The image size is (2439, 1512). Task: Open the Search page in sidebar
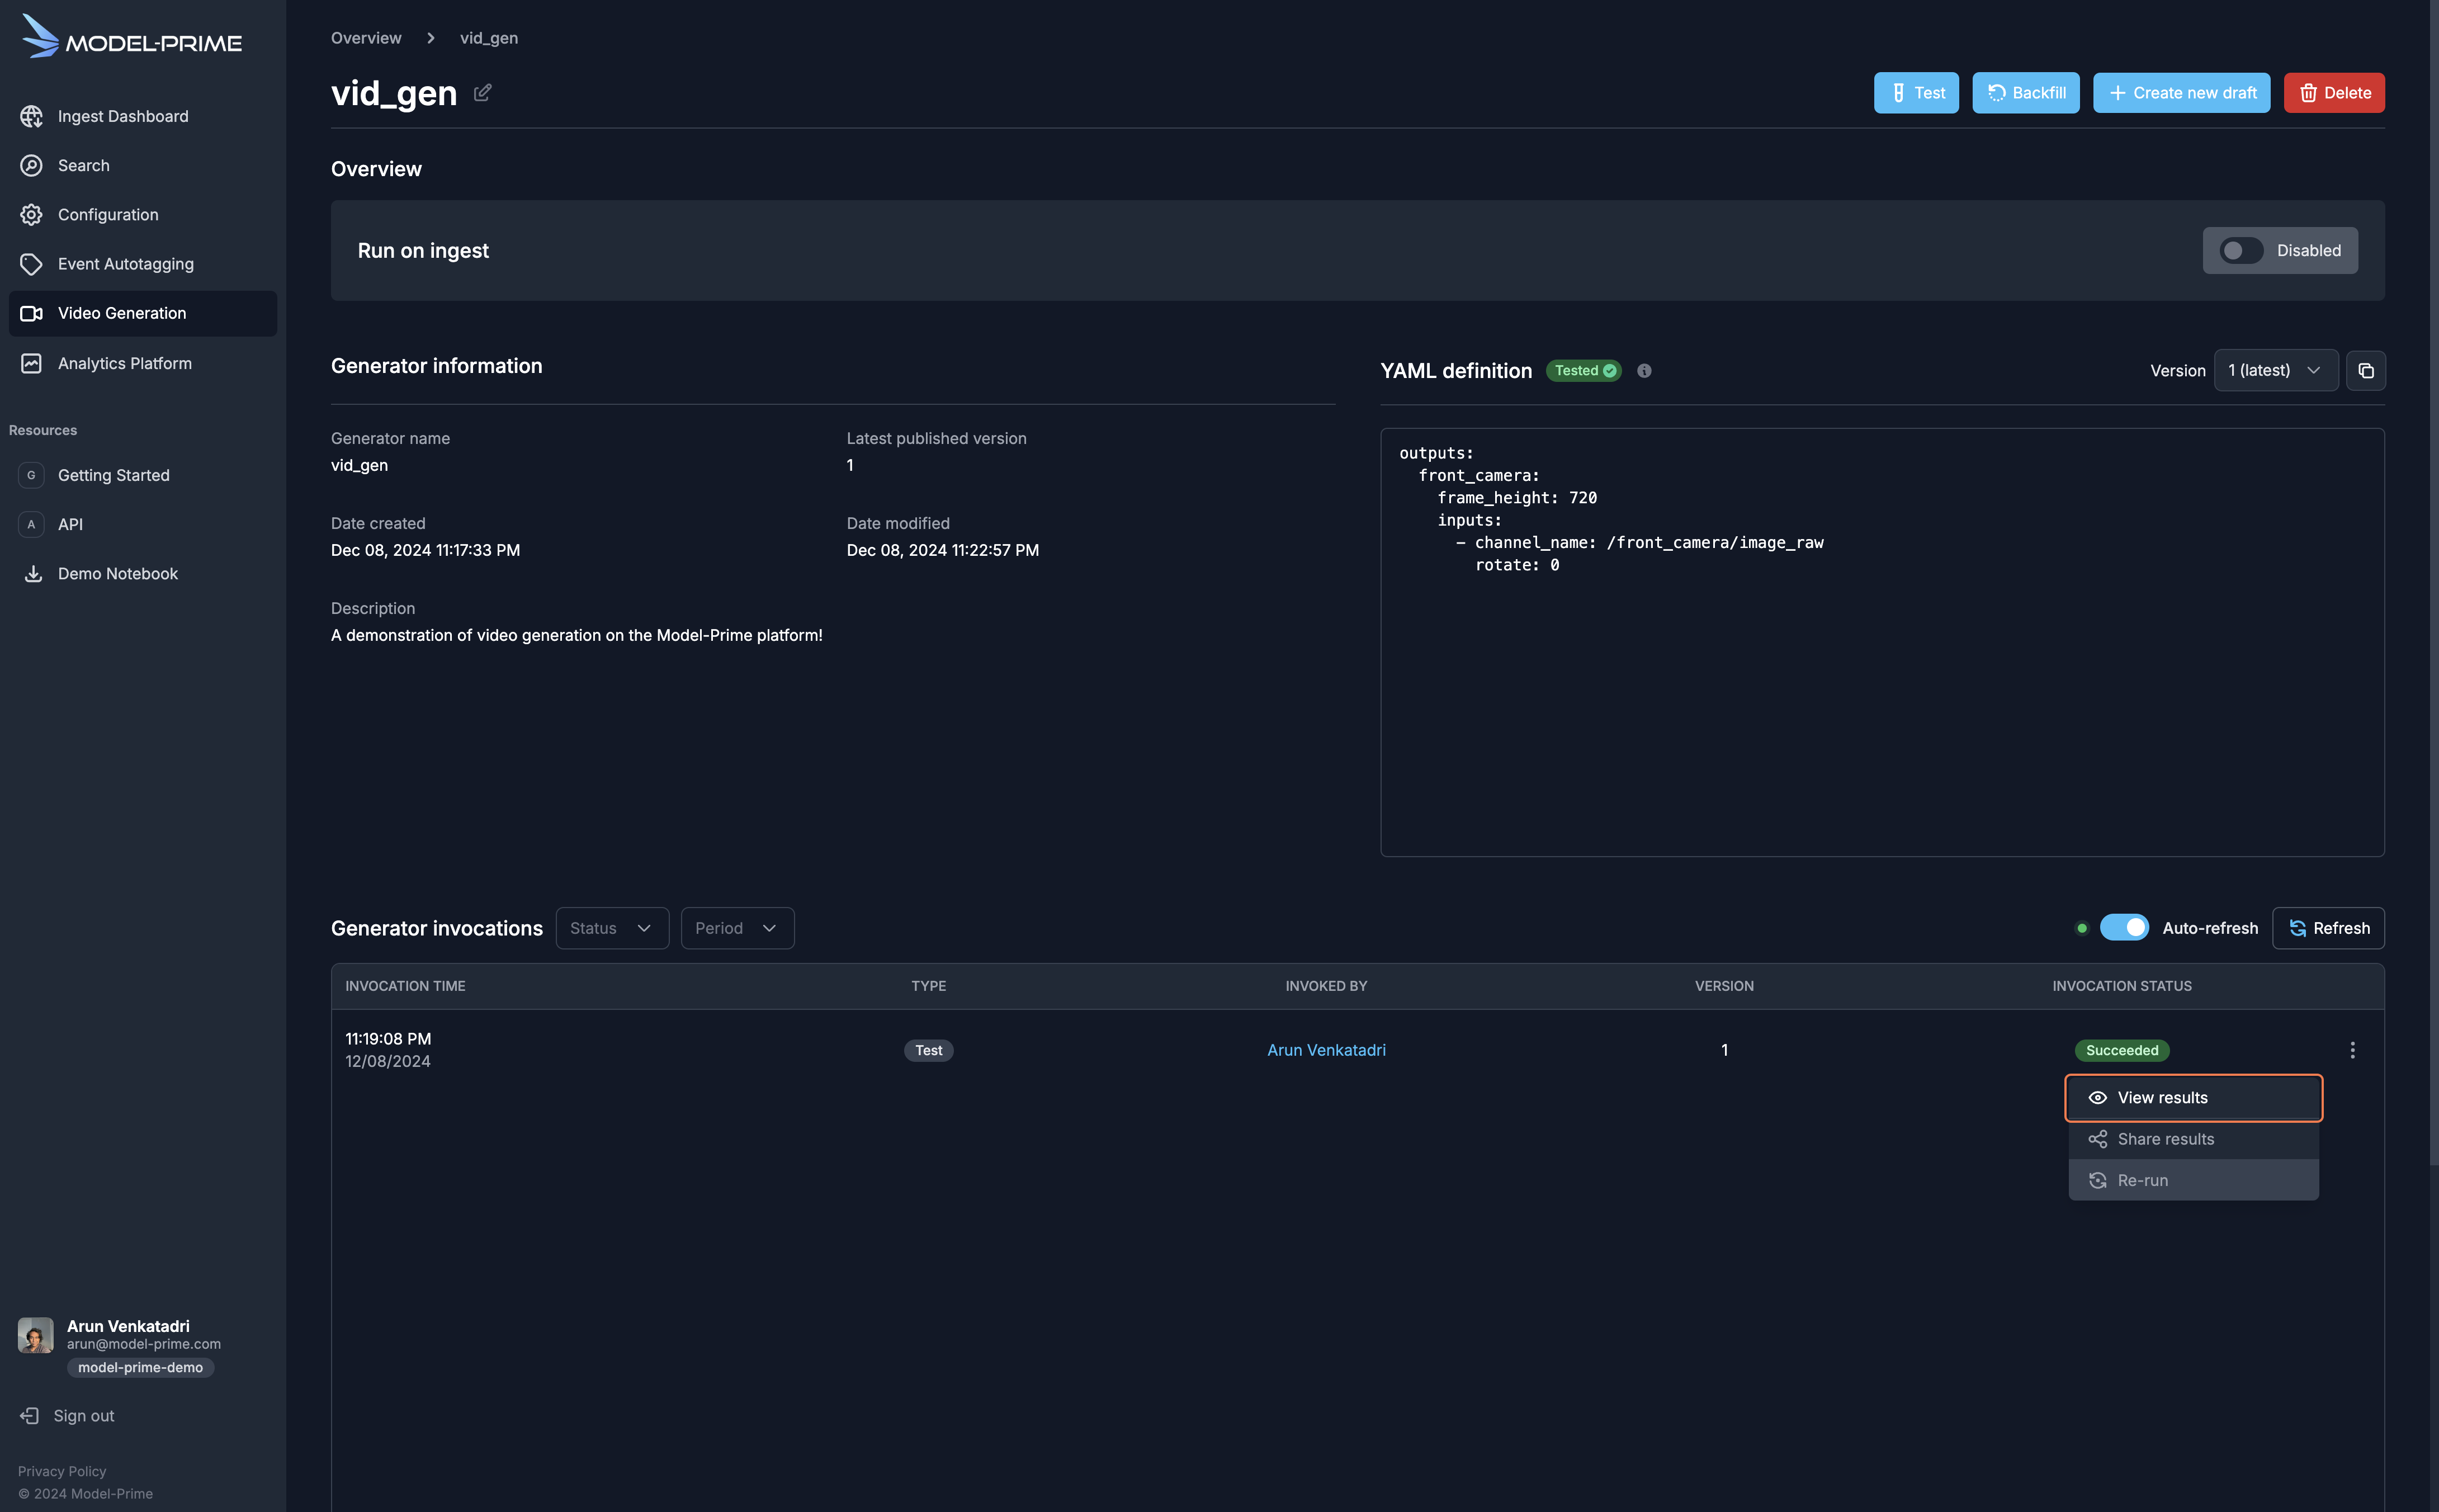(x=142, y=165)
